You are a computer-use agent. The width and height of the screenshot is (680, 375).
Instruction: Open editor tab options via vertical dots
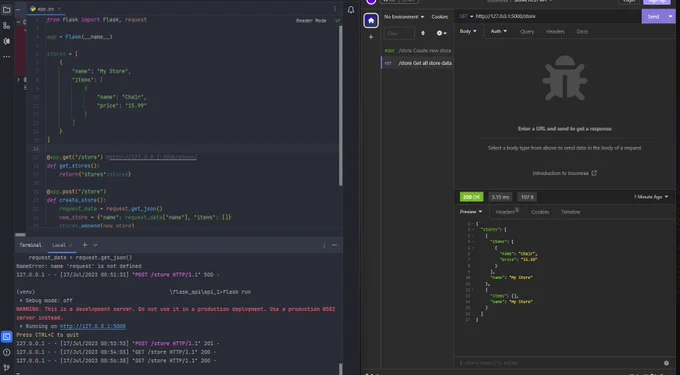coord(335,9)
